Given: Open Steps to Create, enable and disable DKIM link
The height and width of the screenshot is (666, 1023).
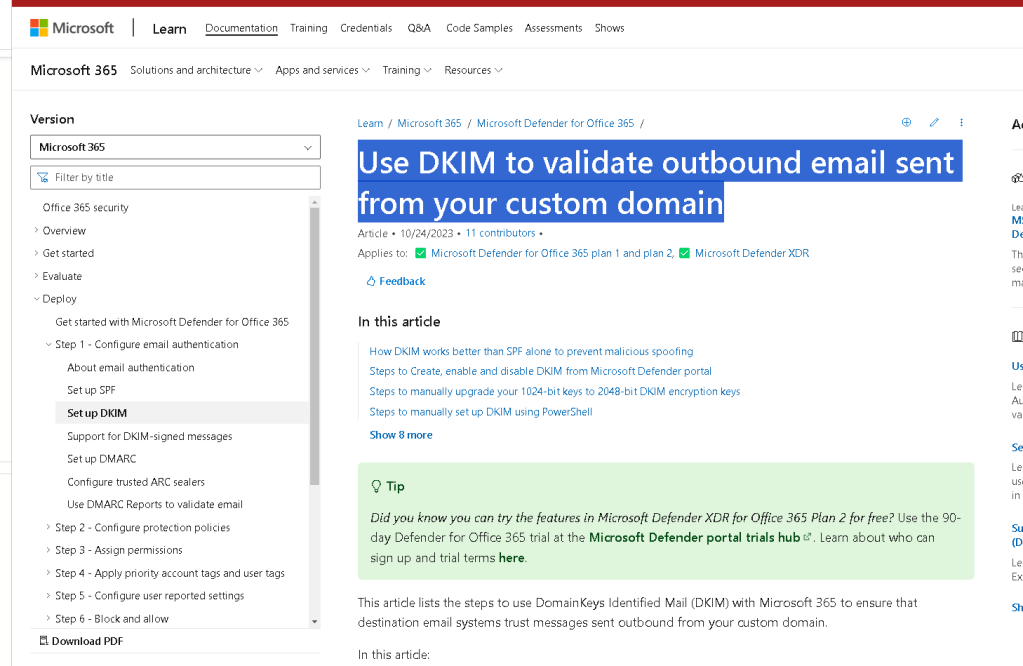Looking at the screenshot, I should 540,371.
